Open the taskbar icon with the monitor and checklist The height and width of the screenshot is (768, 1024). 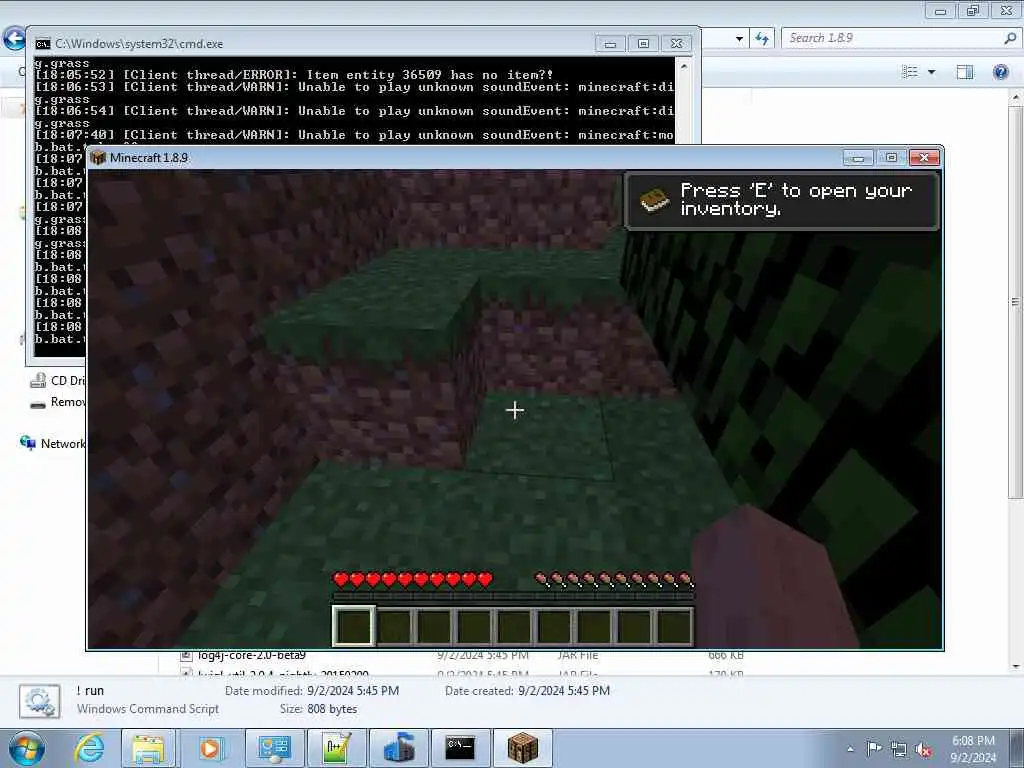[274, 748]
